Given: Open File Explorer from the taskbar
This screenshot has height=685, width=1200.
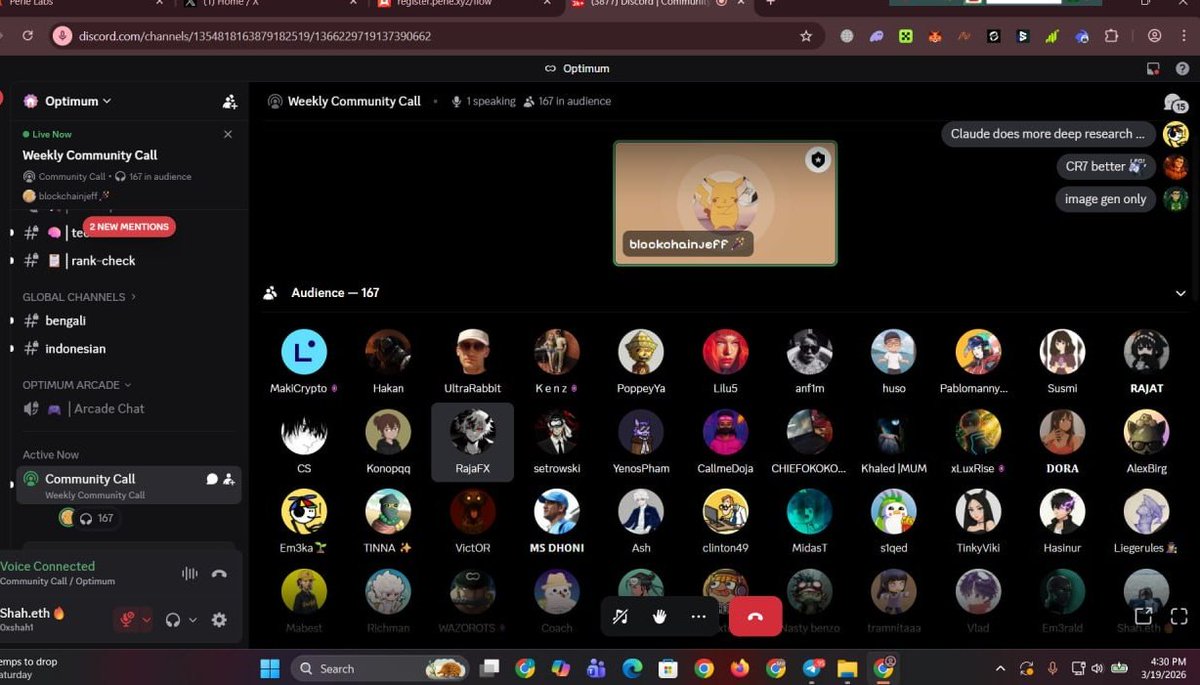Looking at the screenshot, I should pyautogui.click(x=847, y=668).
